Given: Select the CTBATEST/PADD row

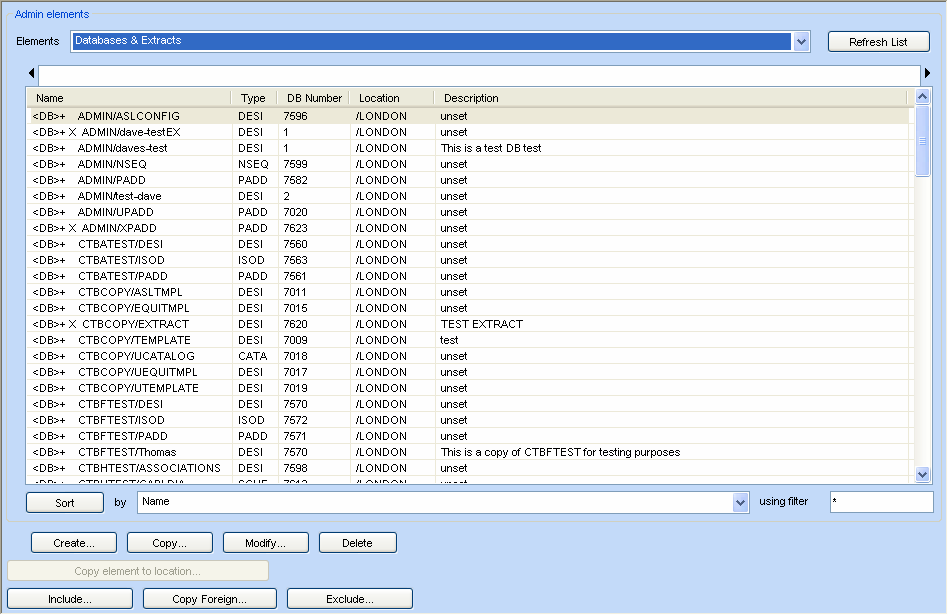Looking at the screenshot, I should (x=469, y=276).
